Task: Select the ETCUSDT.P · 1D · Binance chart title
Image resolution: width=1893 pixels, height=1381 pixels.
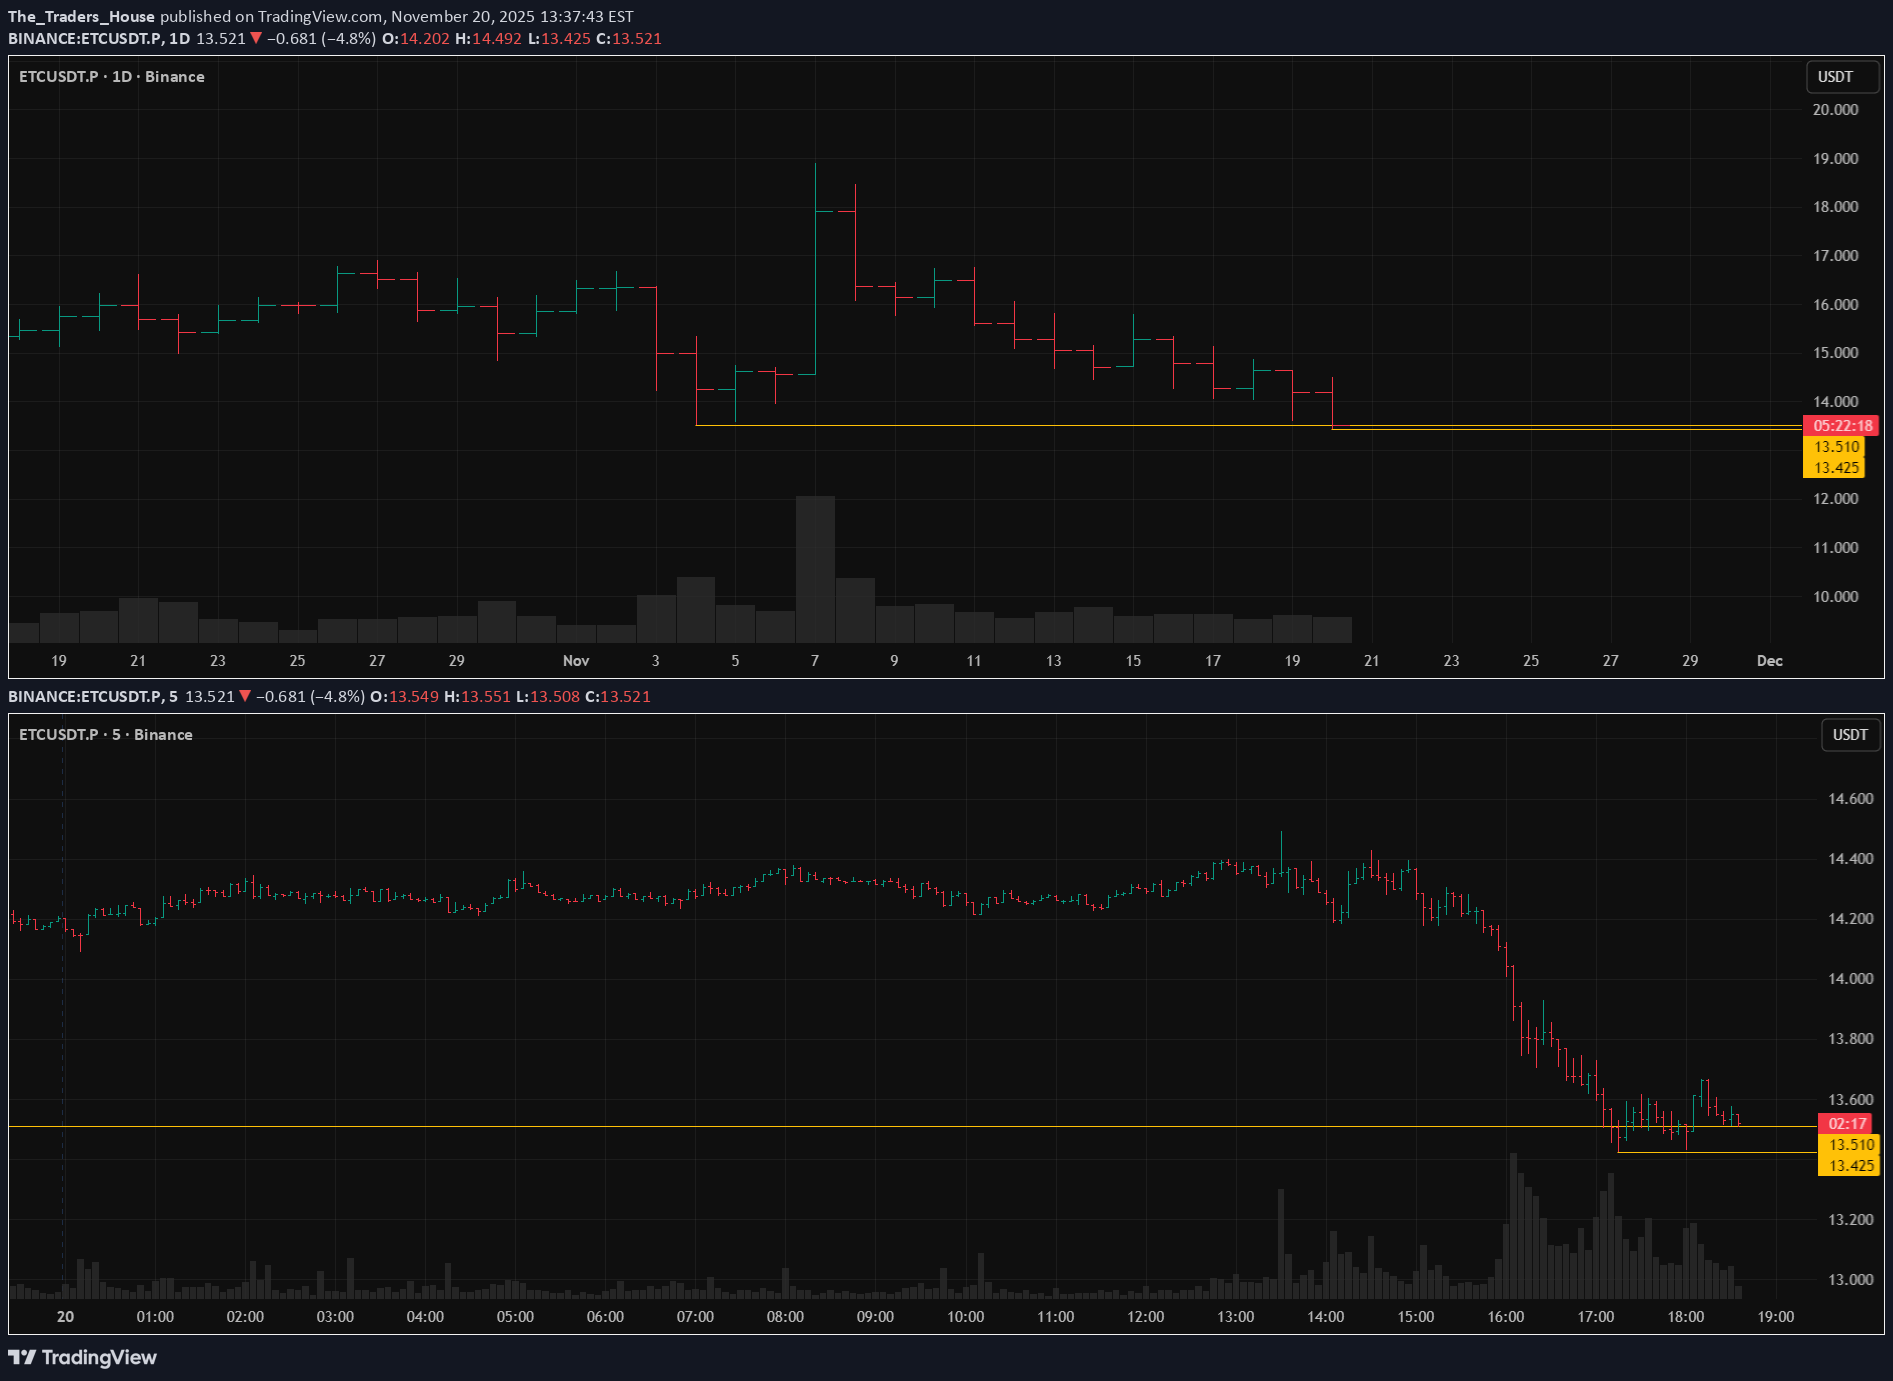Action: pos(112,77)
